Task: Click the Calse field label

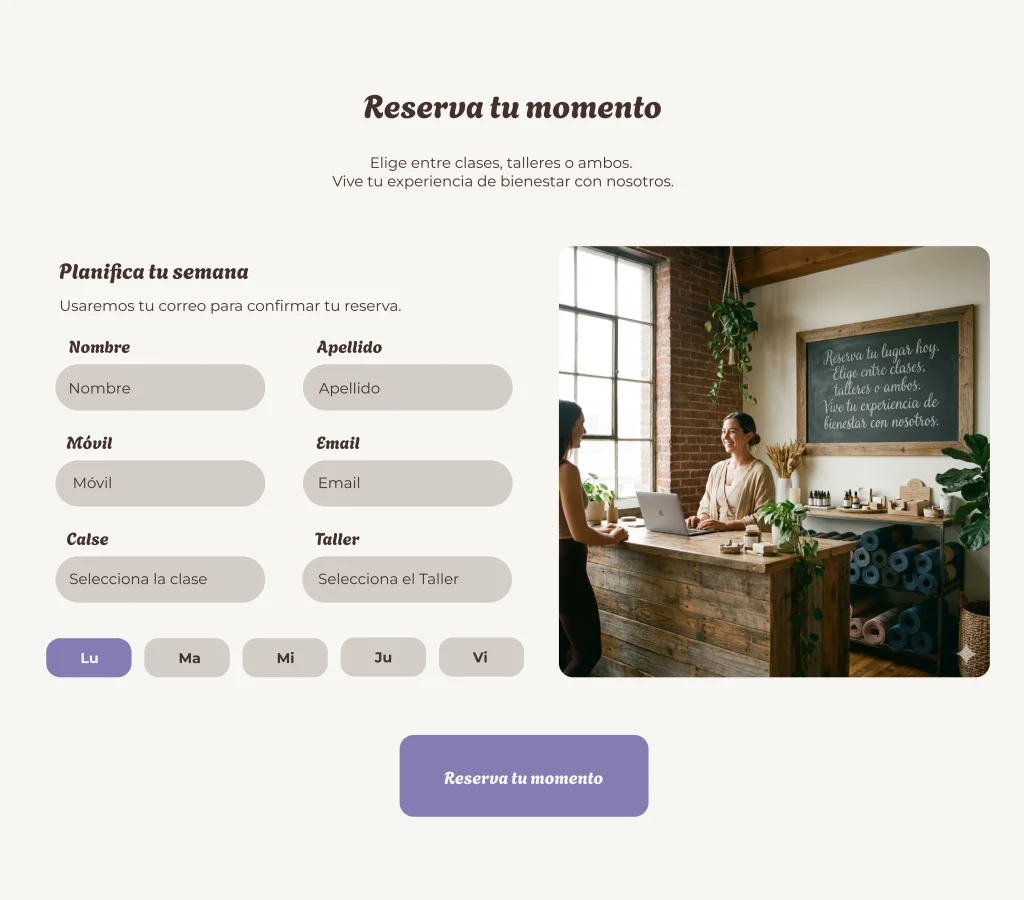Action: click(88, 539)
